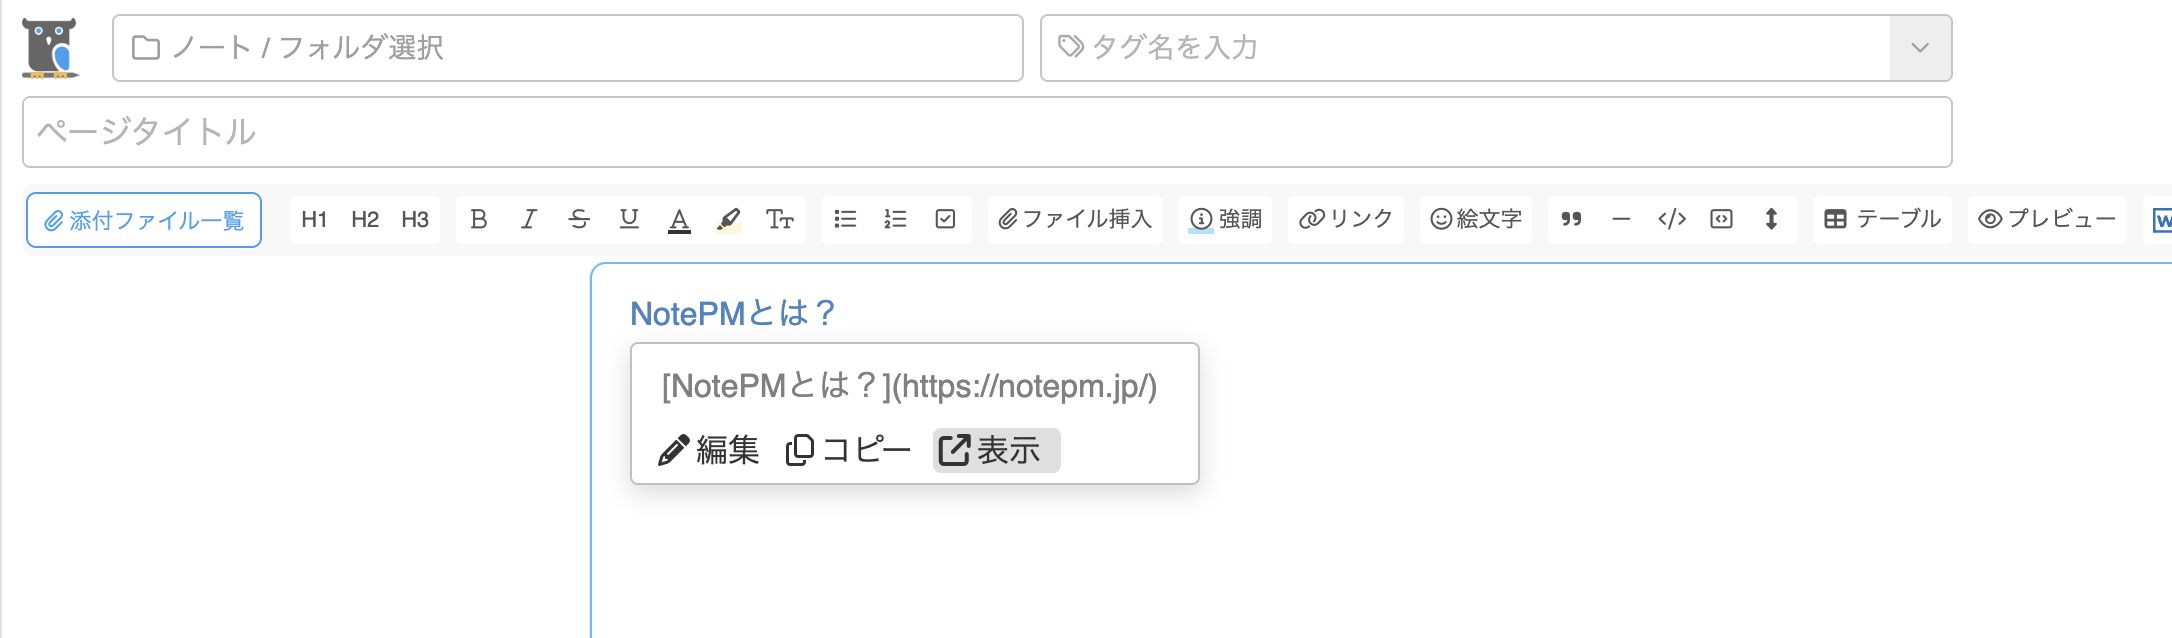Apply H1 heading style
This screenshot has height=638, width=2172.
tap(314, 219)
